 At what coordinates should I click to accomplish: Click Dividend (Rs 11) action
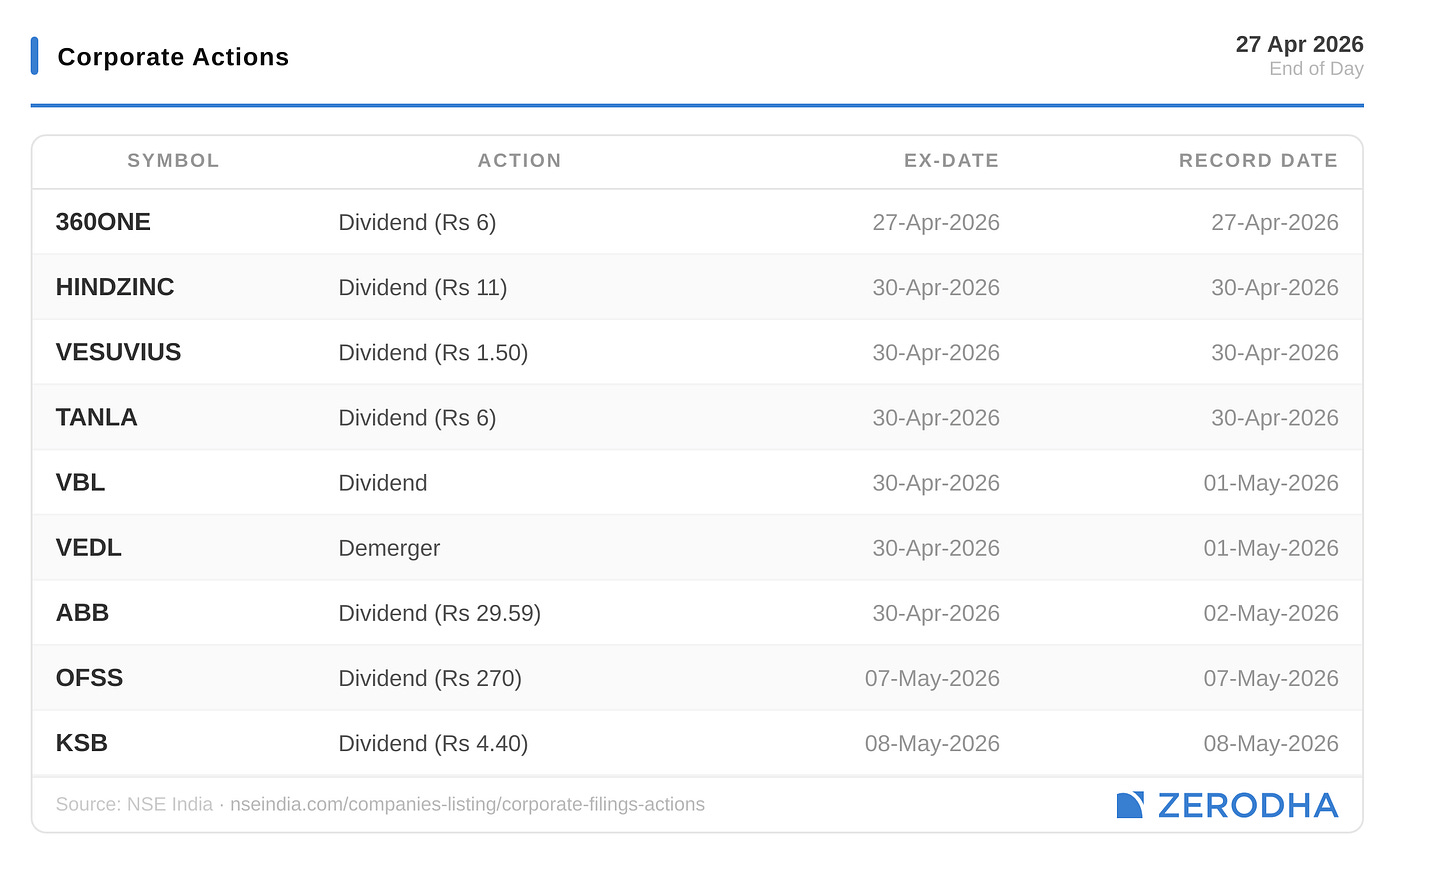[x=422, y=287]
